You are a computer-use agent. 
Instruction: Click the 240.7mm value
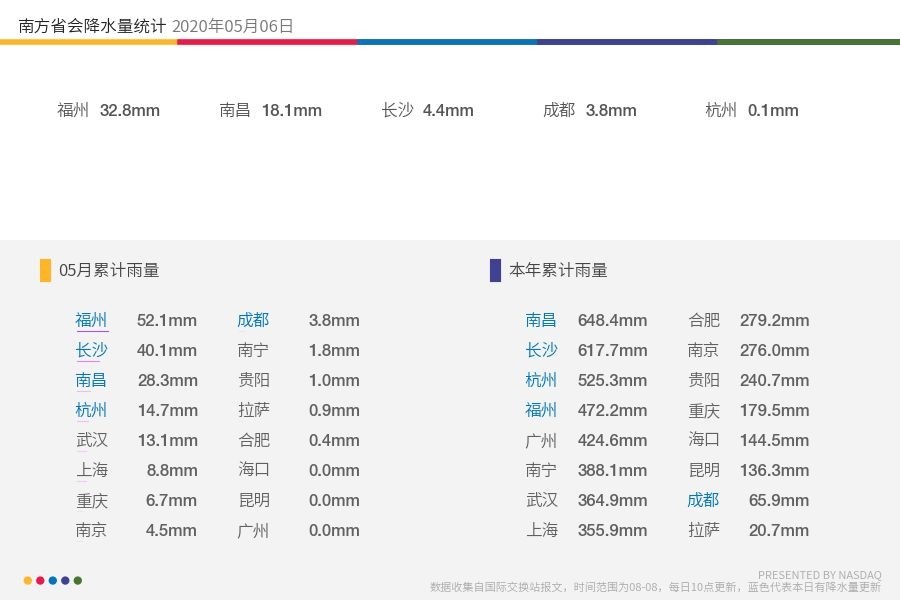(774, 380)
